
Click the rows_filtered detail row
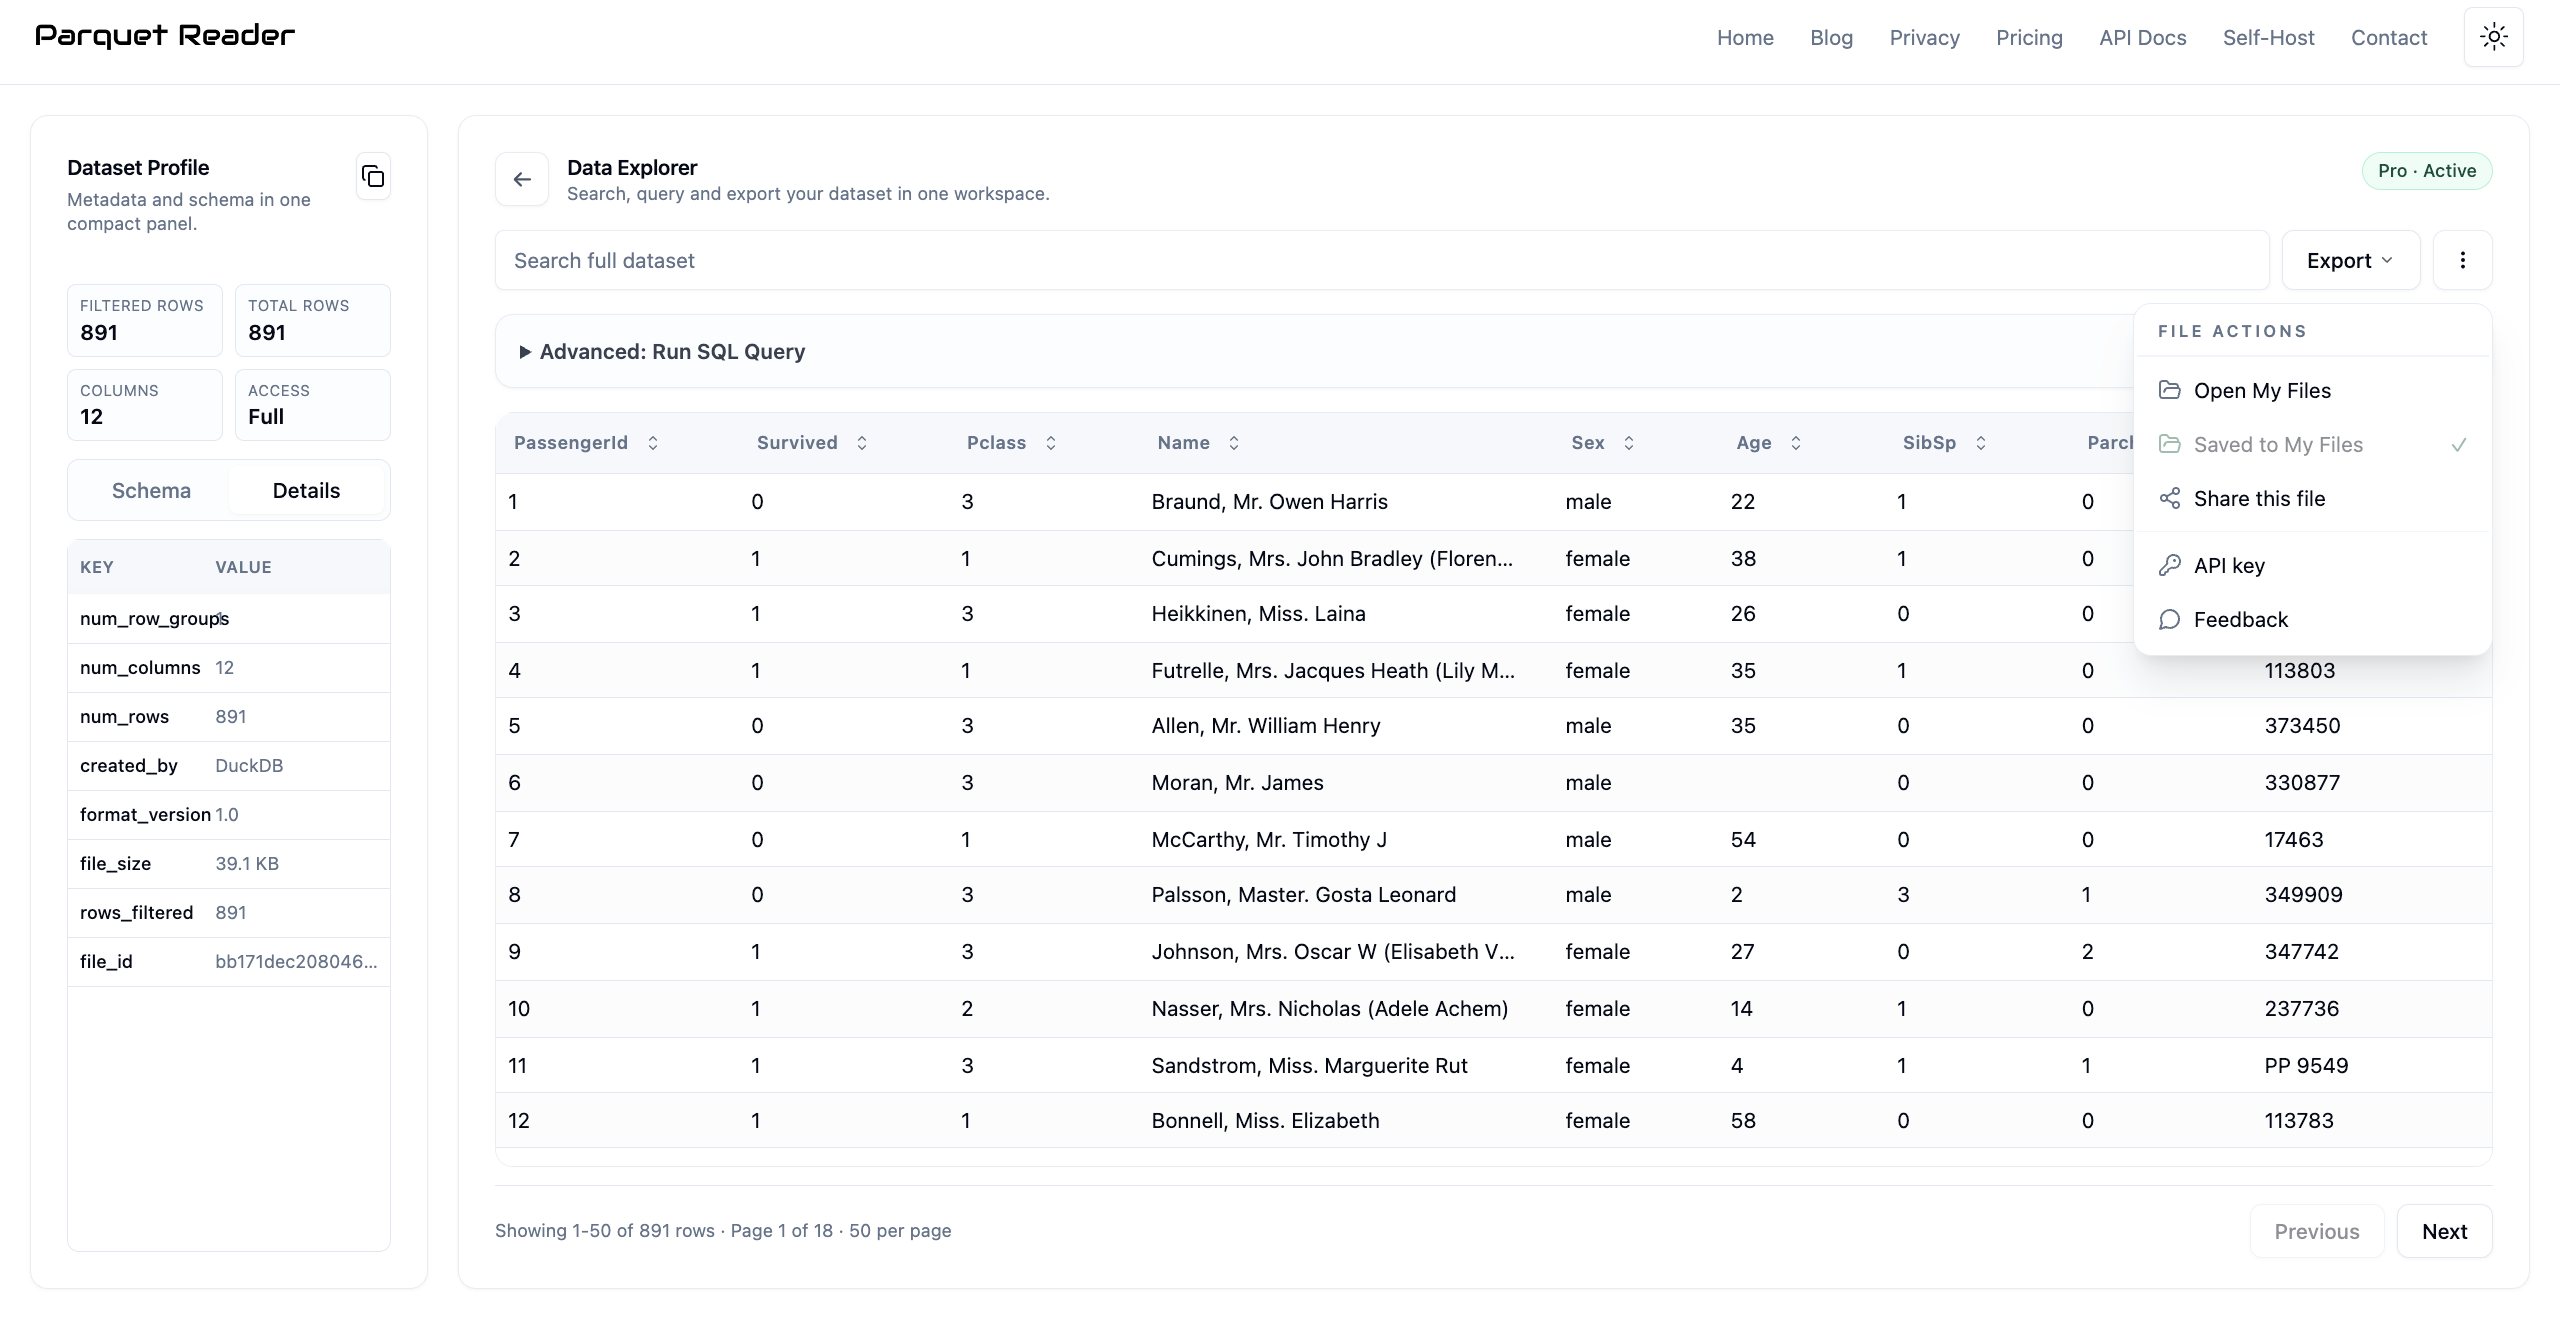[x=229, y=912]
